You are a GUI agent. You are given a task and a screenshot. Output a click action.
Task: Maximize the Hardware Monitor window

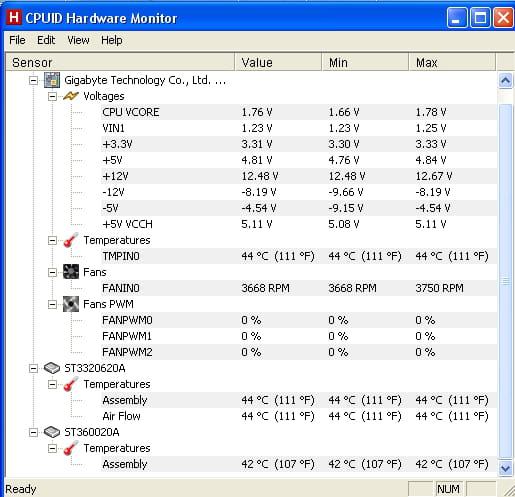[480, 18]
